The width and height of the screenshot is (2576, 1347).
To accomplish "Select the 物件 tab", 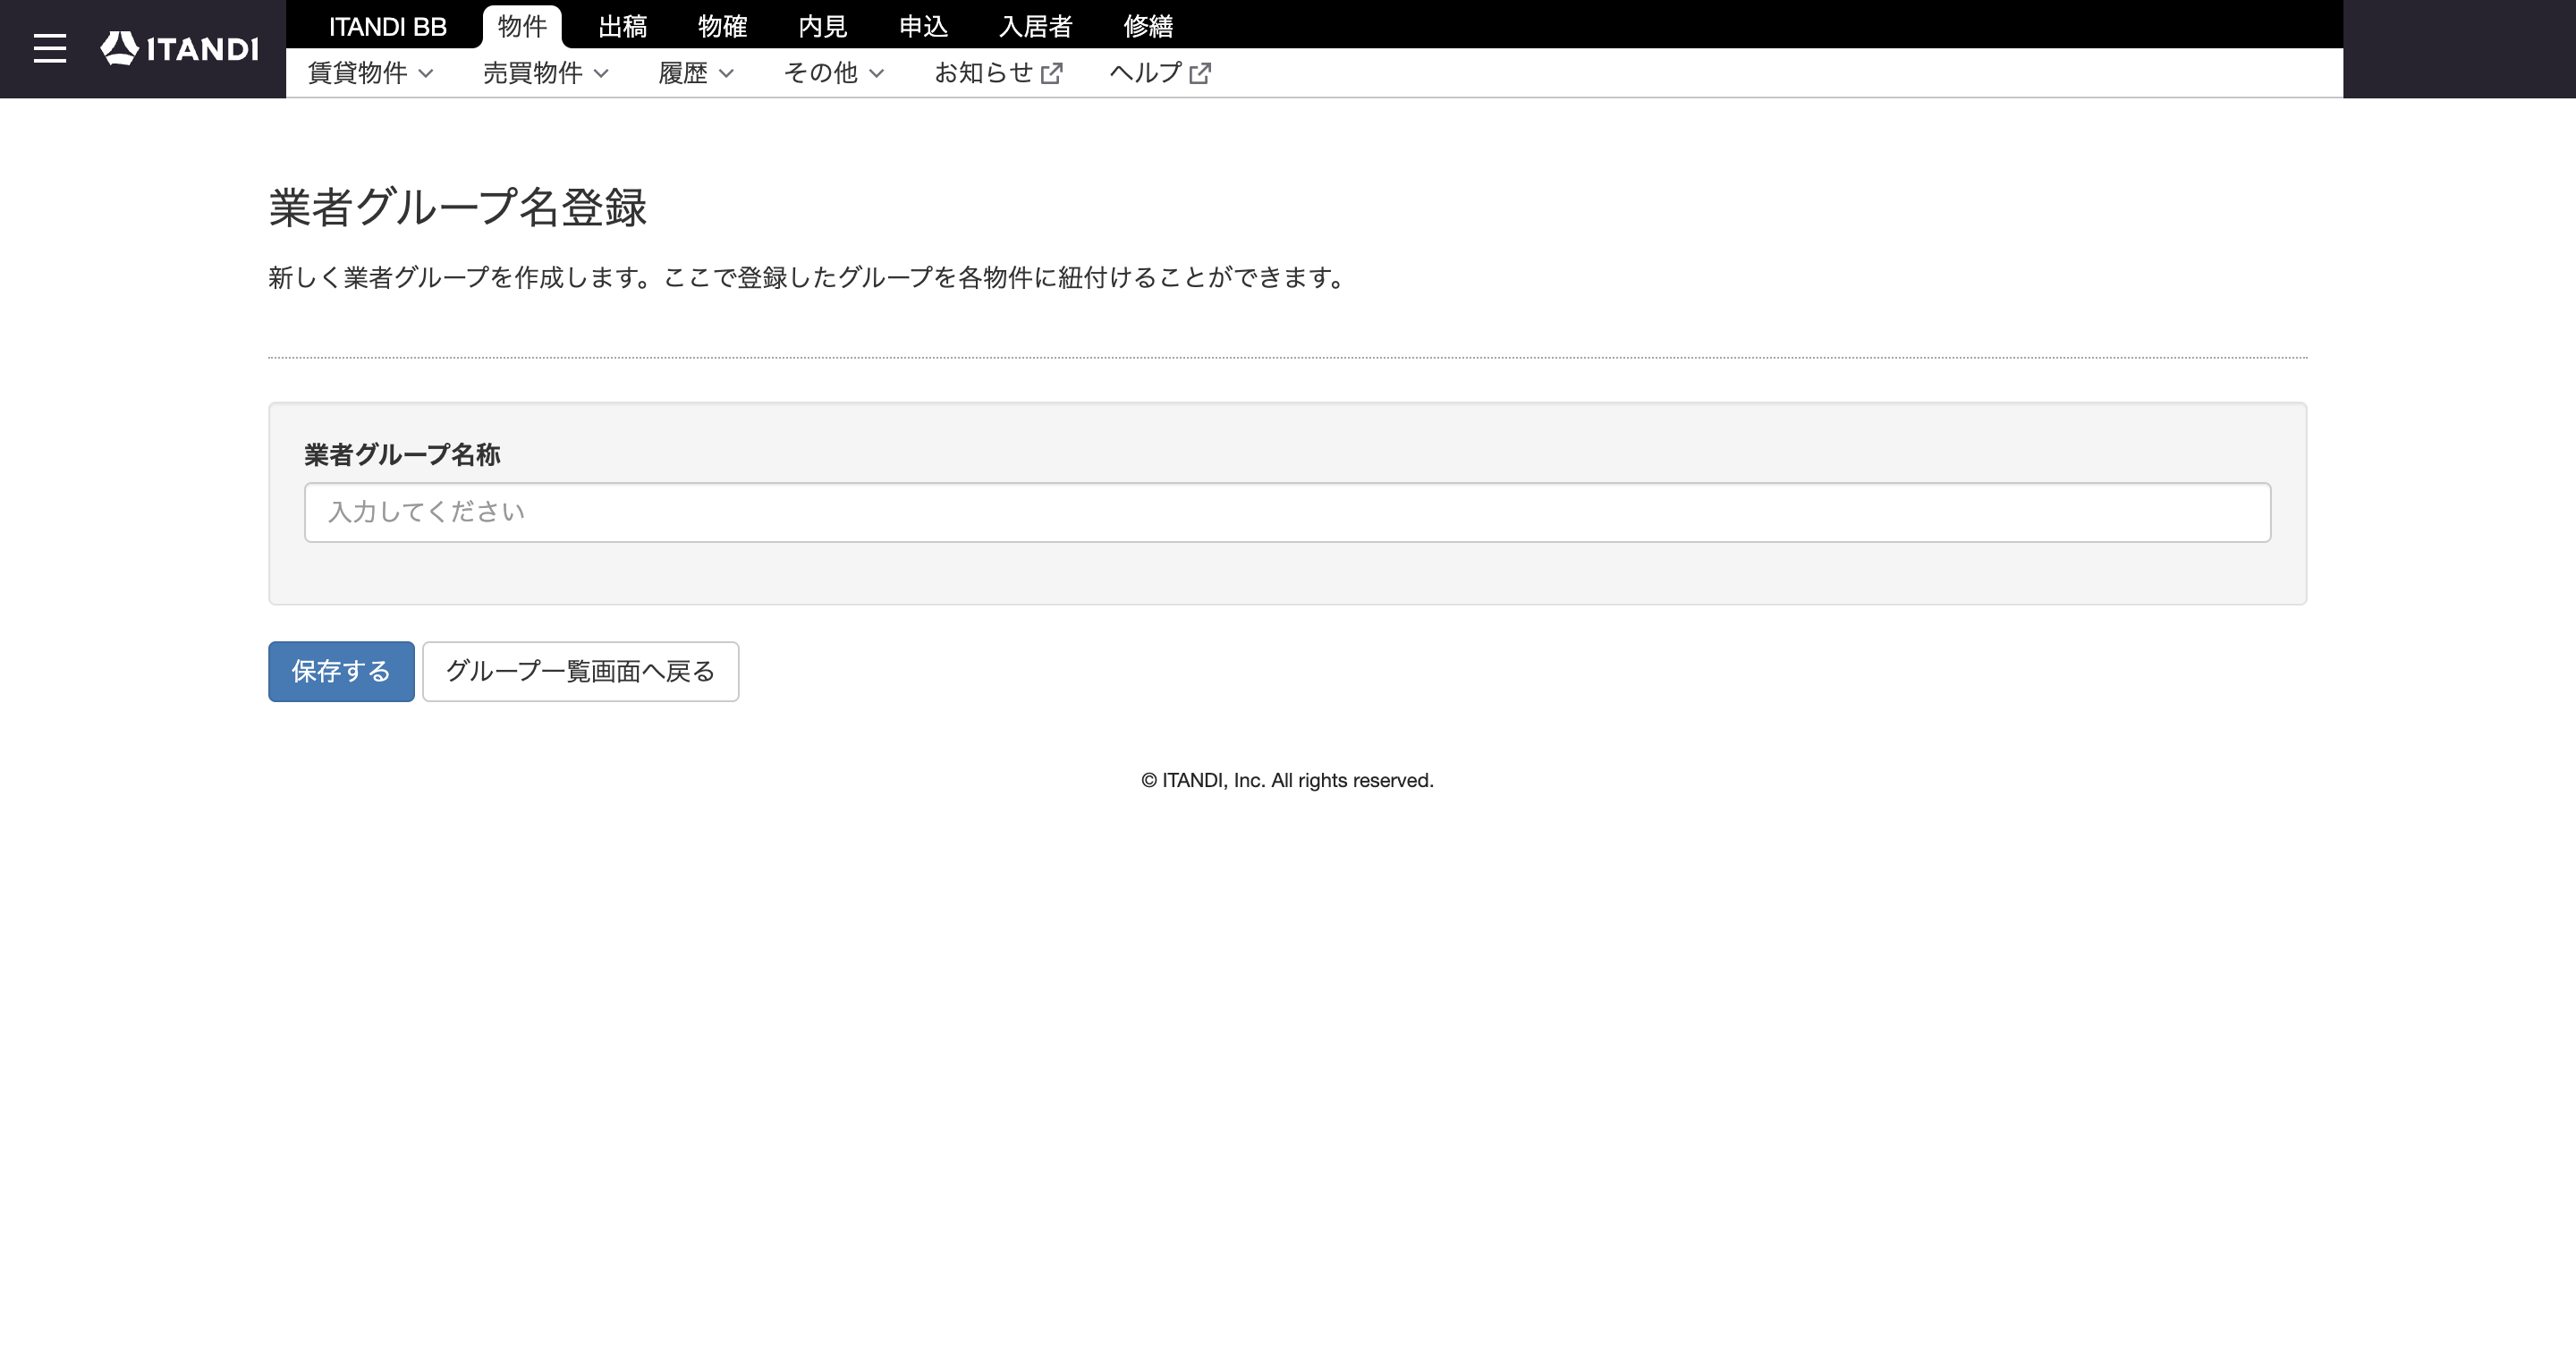I will (x=522, y=26).
